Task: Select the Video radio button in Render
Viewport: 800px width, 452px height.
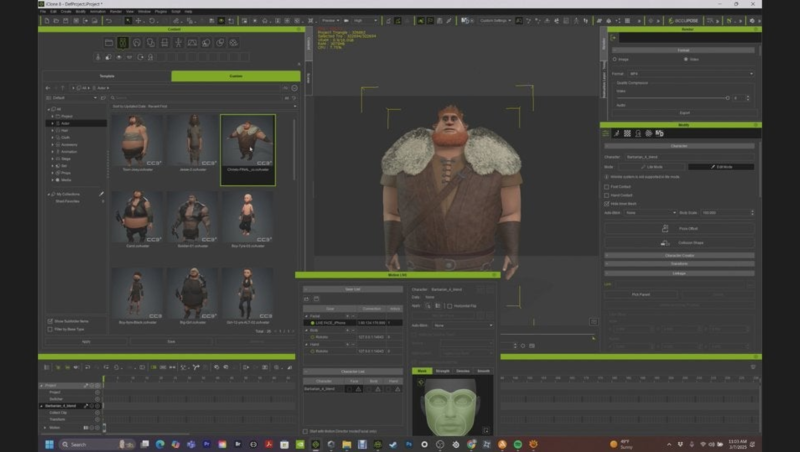Action: (x=686, y=59)
